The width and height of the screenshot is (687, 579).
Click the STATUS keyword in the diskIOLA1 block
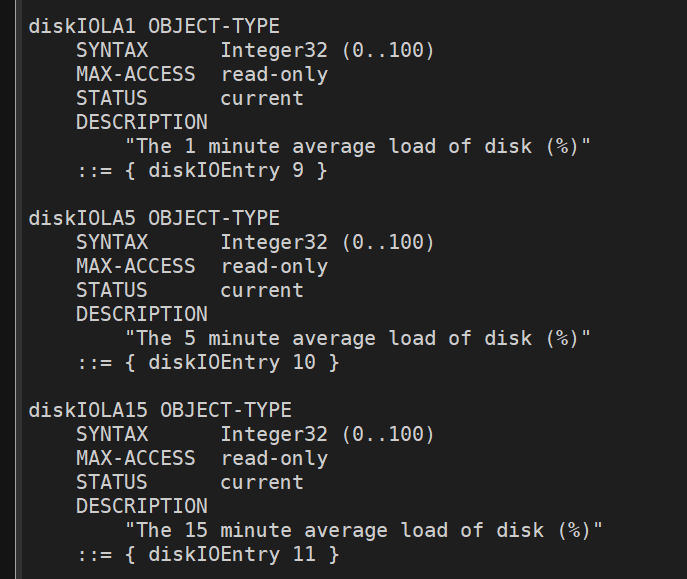[111, 98]
